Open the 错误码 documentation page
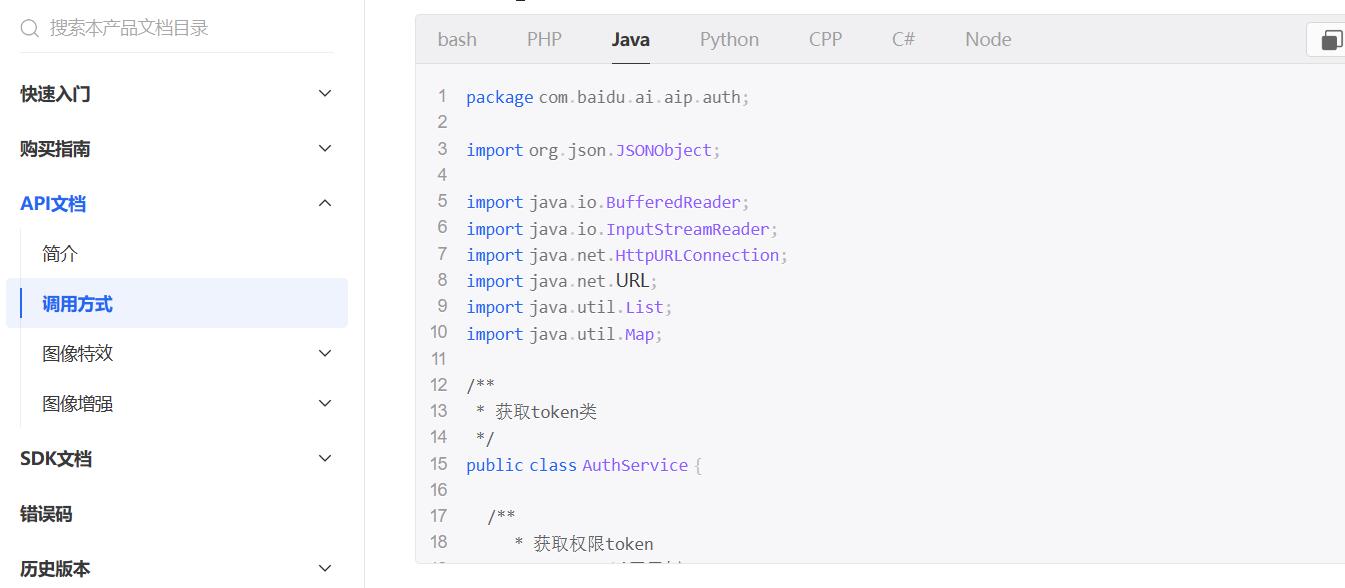 click(46, 514)
